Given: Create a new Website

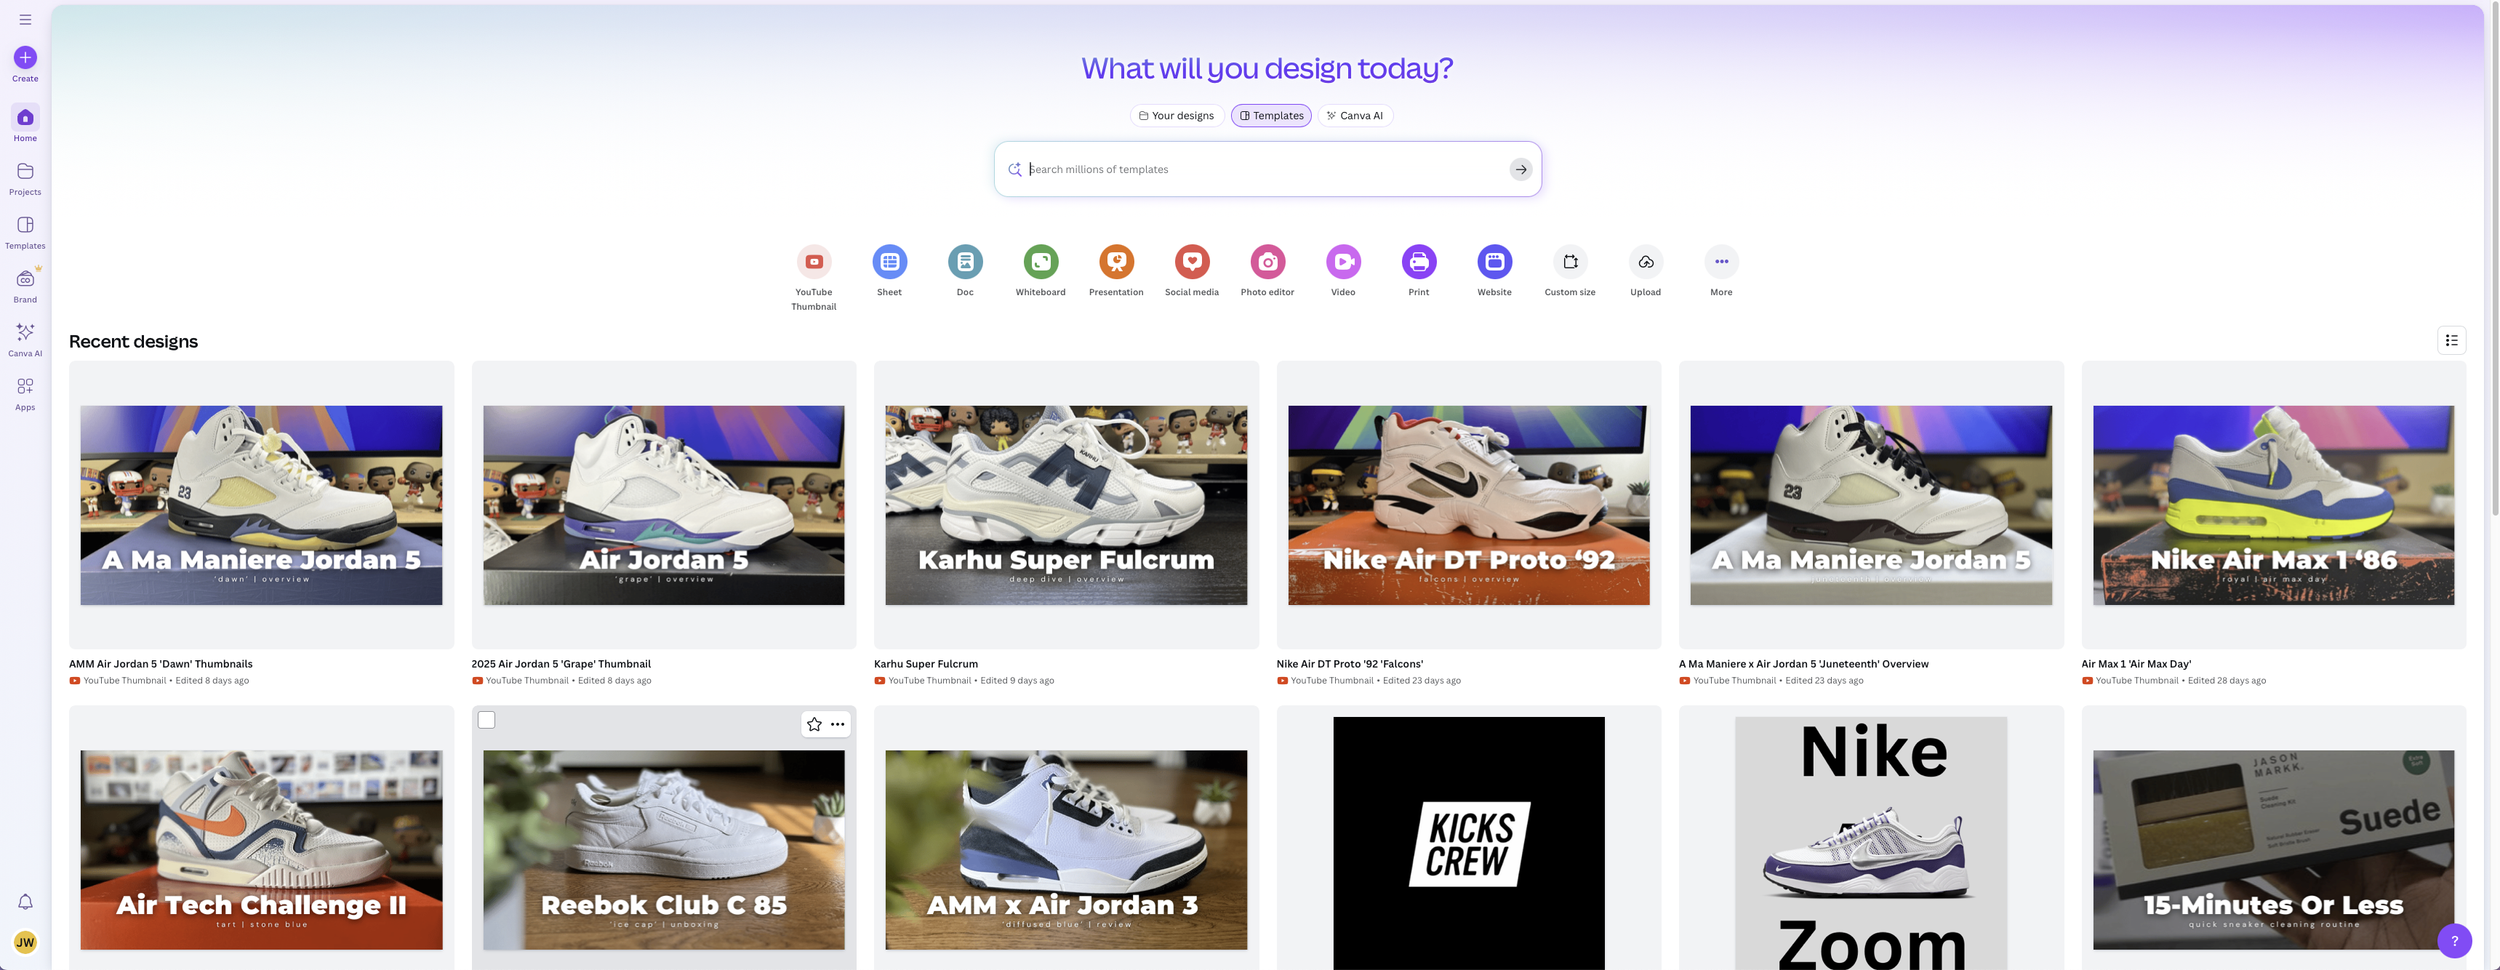Looking at the screenshot, I should coord(1494,262).
